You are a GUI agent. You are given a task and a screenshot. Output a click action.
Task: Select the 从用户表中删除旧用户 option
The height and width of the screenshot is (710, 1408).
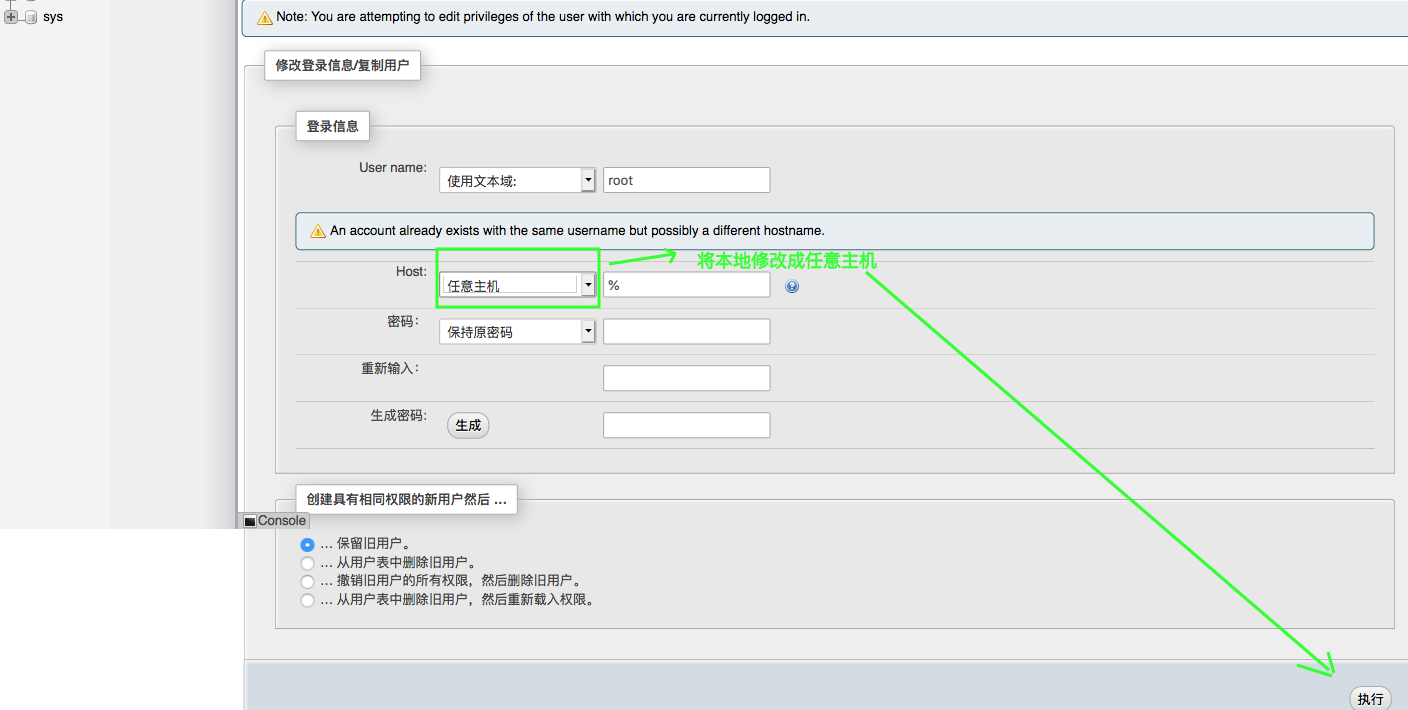pyautogui.click(x=308, y=562)
